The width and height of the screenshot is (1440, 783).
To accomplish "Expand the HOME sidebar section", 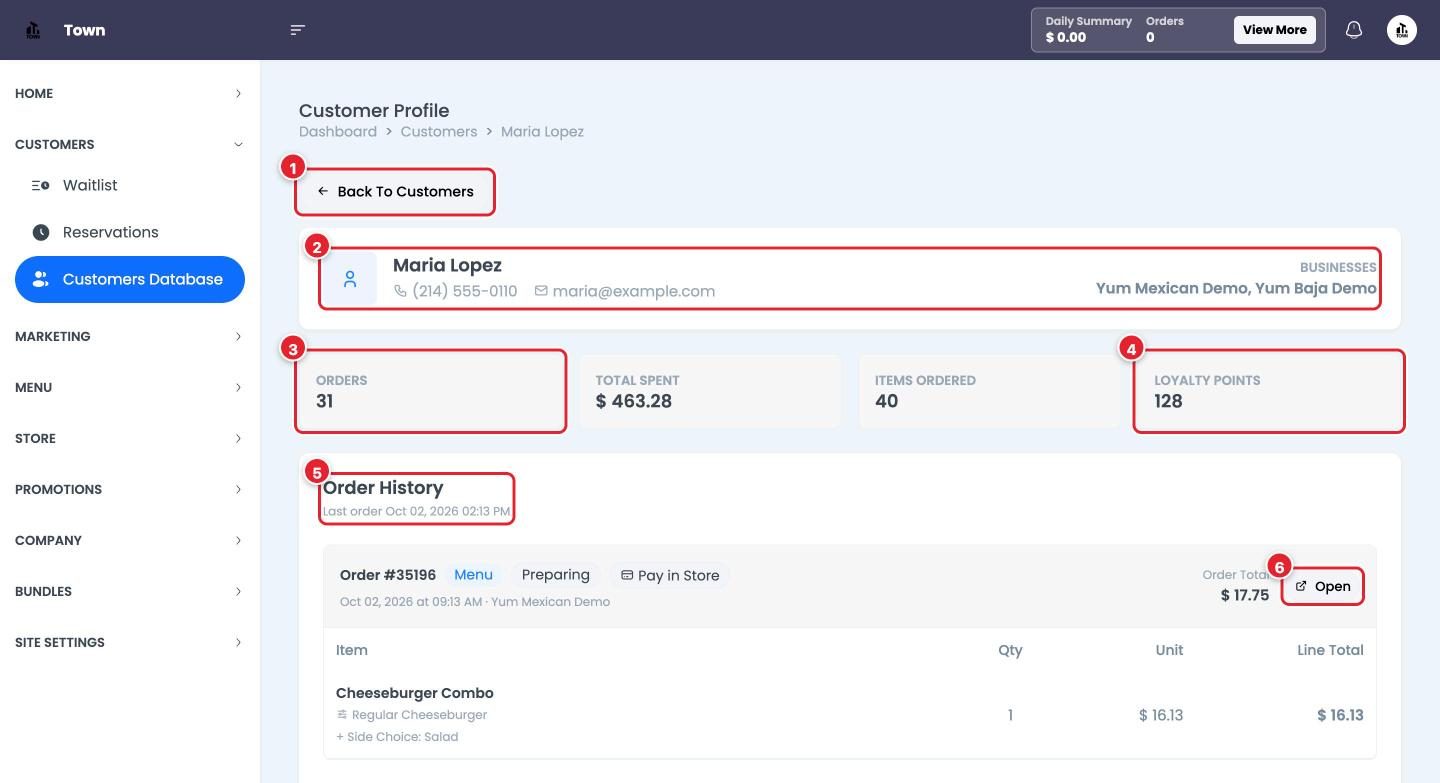I will [130, 93].
